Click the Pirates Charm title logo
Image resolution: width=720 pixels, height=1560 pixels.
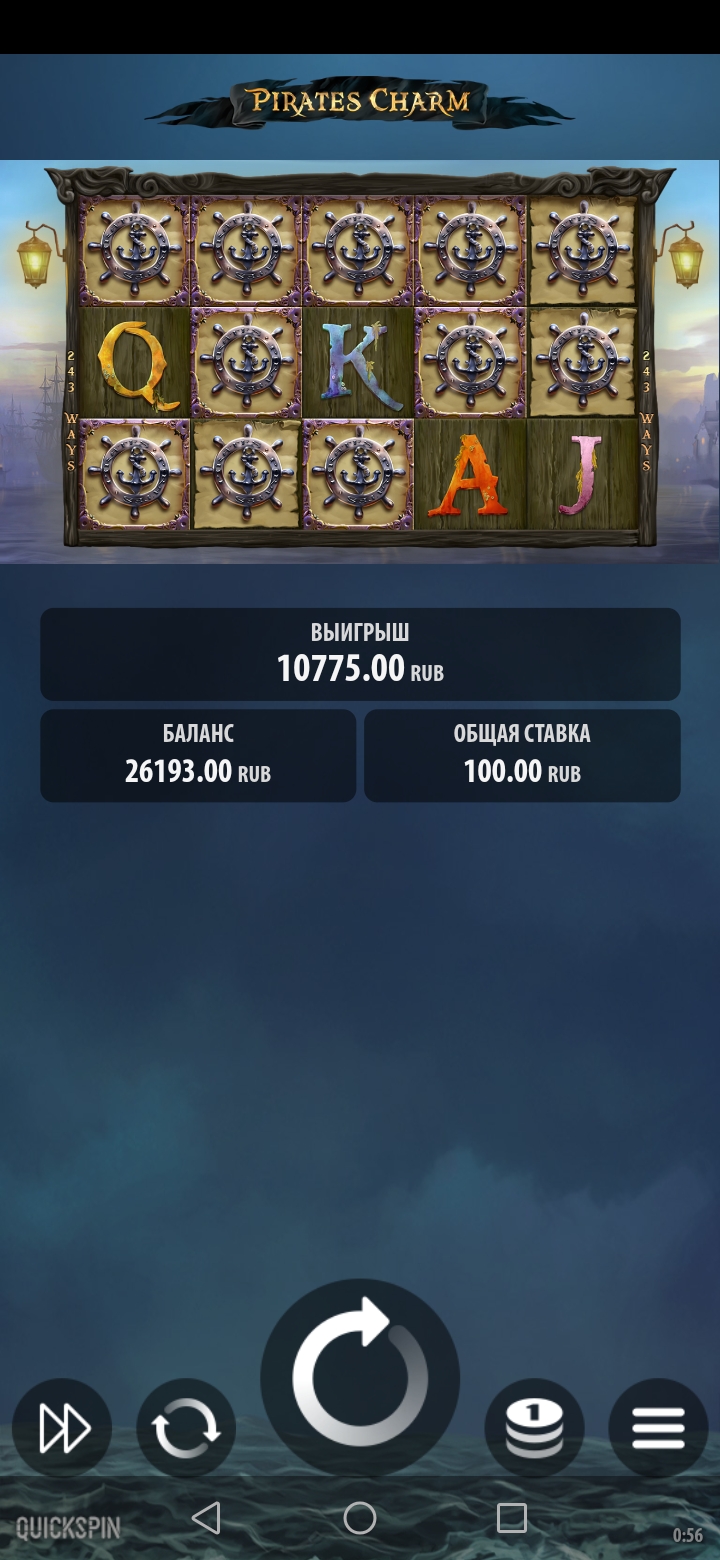click(x=360, y=101)
